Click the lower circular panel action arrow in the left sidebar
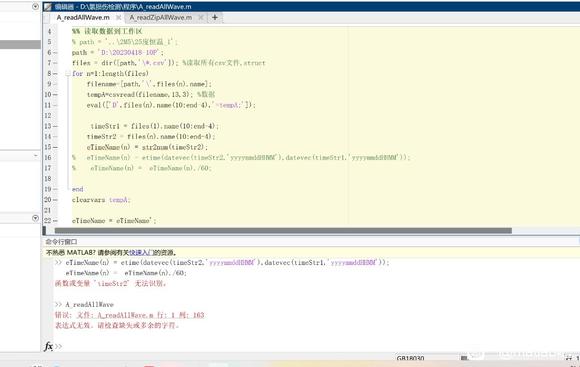The width and height of the screenshot is (580, 367). pyautogui.click(x=36, y=218)
